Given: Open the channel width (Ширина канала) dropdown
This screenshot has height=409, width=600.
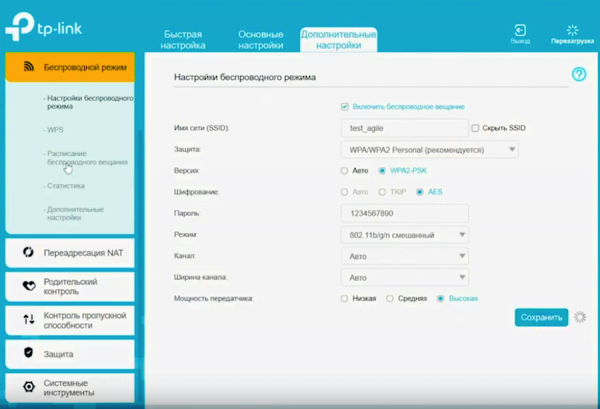Looking at the screenshot, I should 404,277.
